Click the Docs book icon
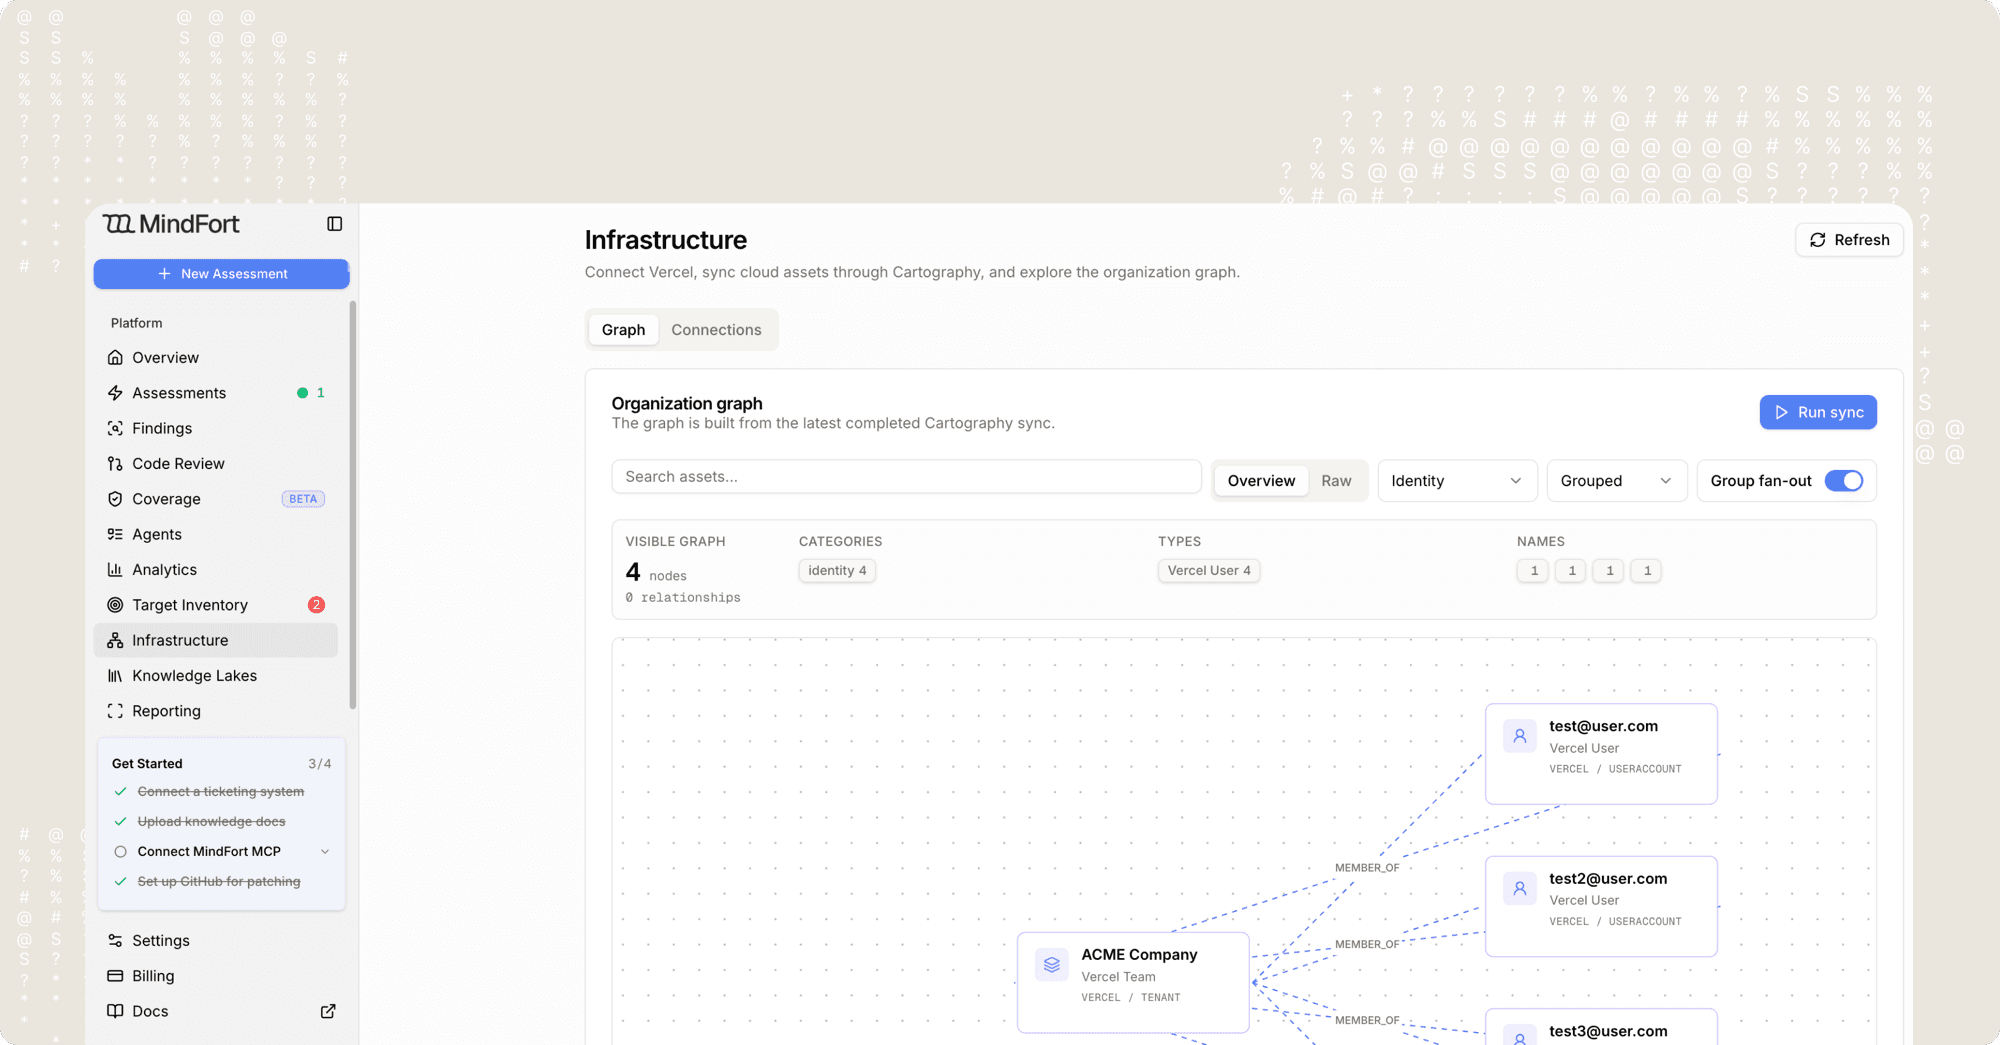This screenshot has width=2000, height=1045. (115, 1011)
